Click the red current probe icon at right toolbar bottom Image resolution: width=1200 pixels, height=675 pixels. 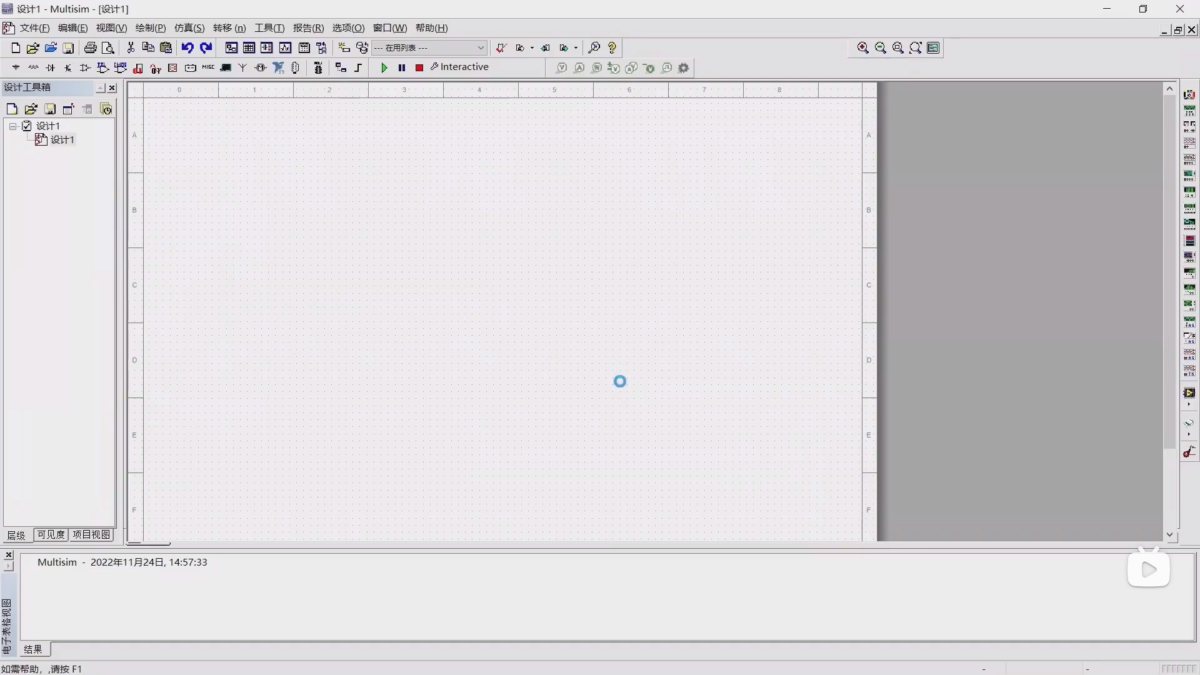tap(1189, 452)
